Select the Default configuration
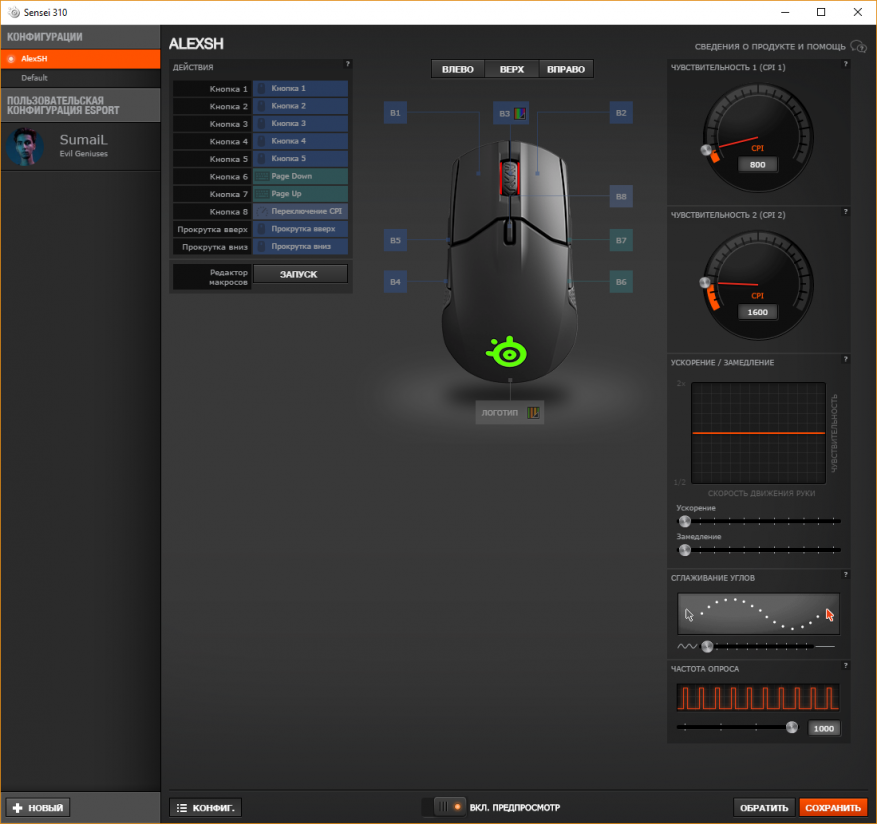877x824 pixels. point(81,78)
